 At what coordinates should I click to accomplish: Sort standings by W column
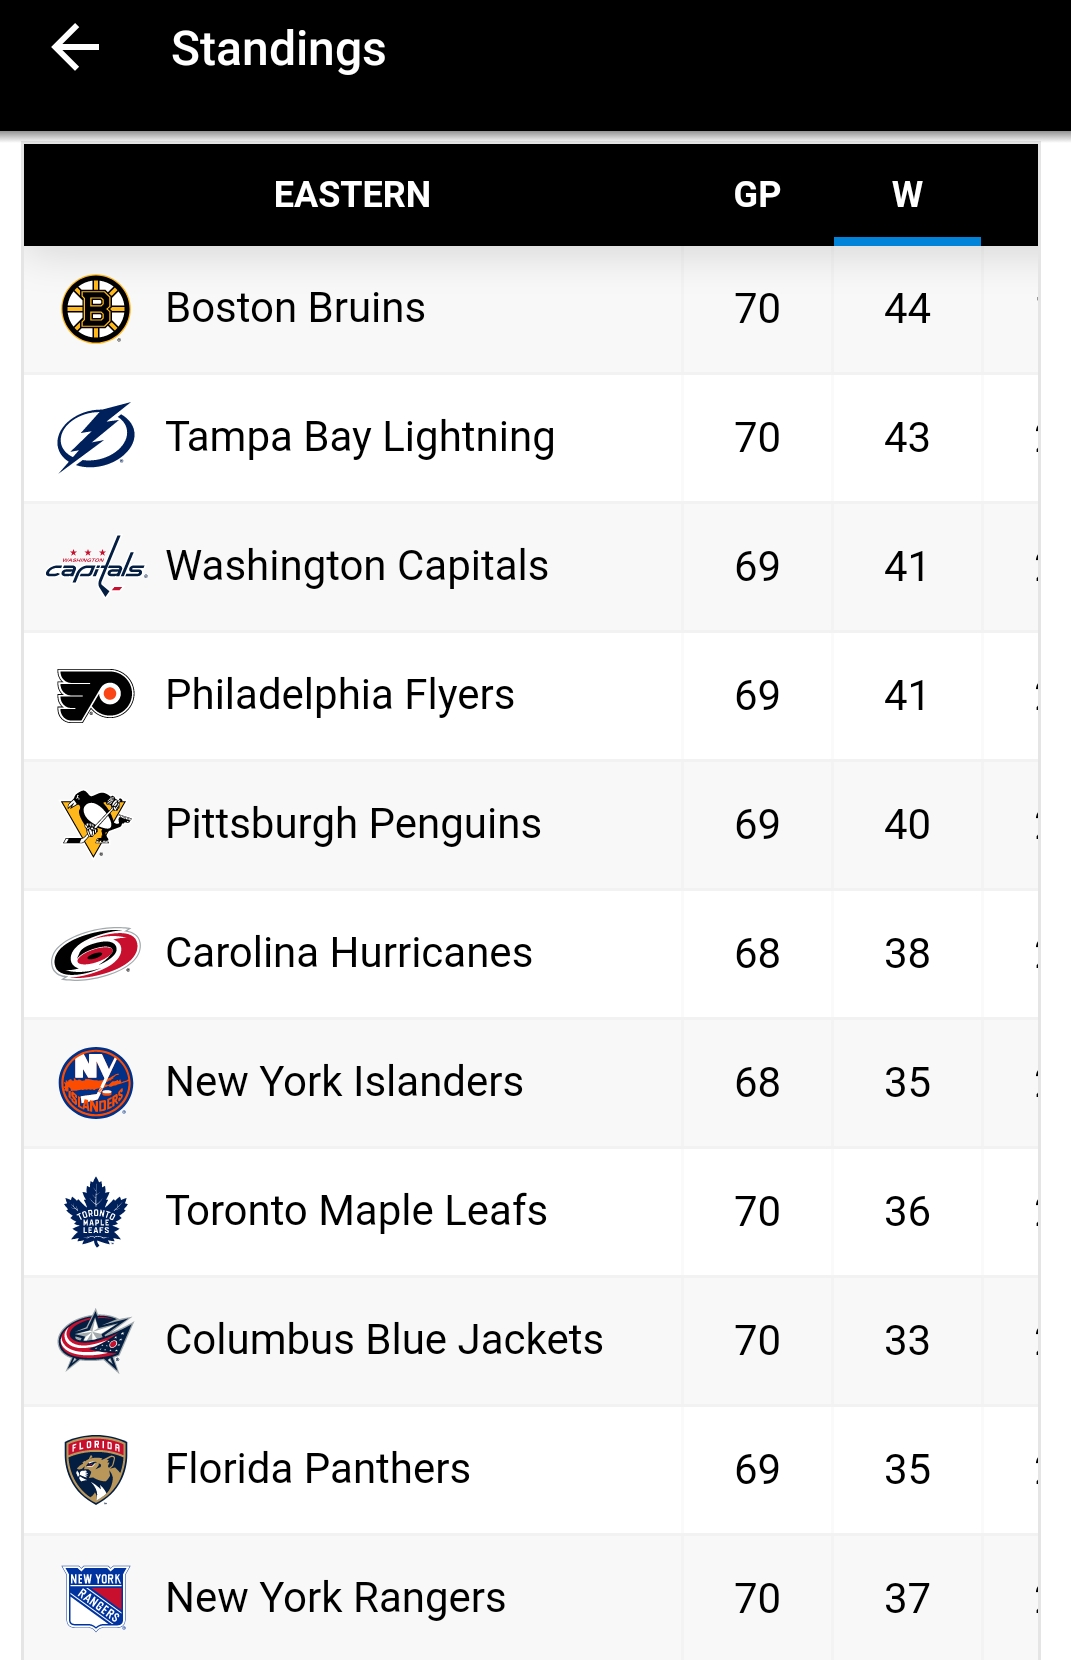(x=907, y=194)
